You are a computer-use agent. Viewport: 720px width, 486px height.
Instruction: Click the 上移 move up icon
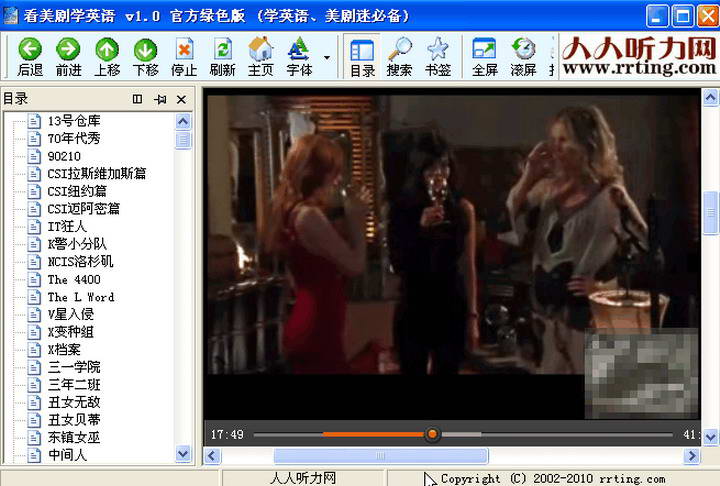[107, 49]
